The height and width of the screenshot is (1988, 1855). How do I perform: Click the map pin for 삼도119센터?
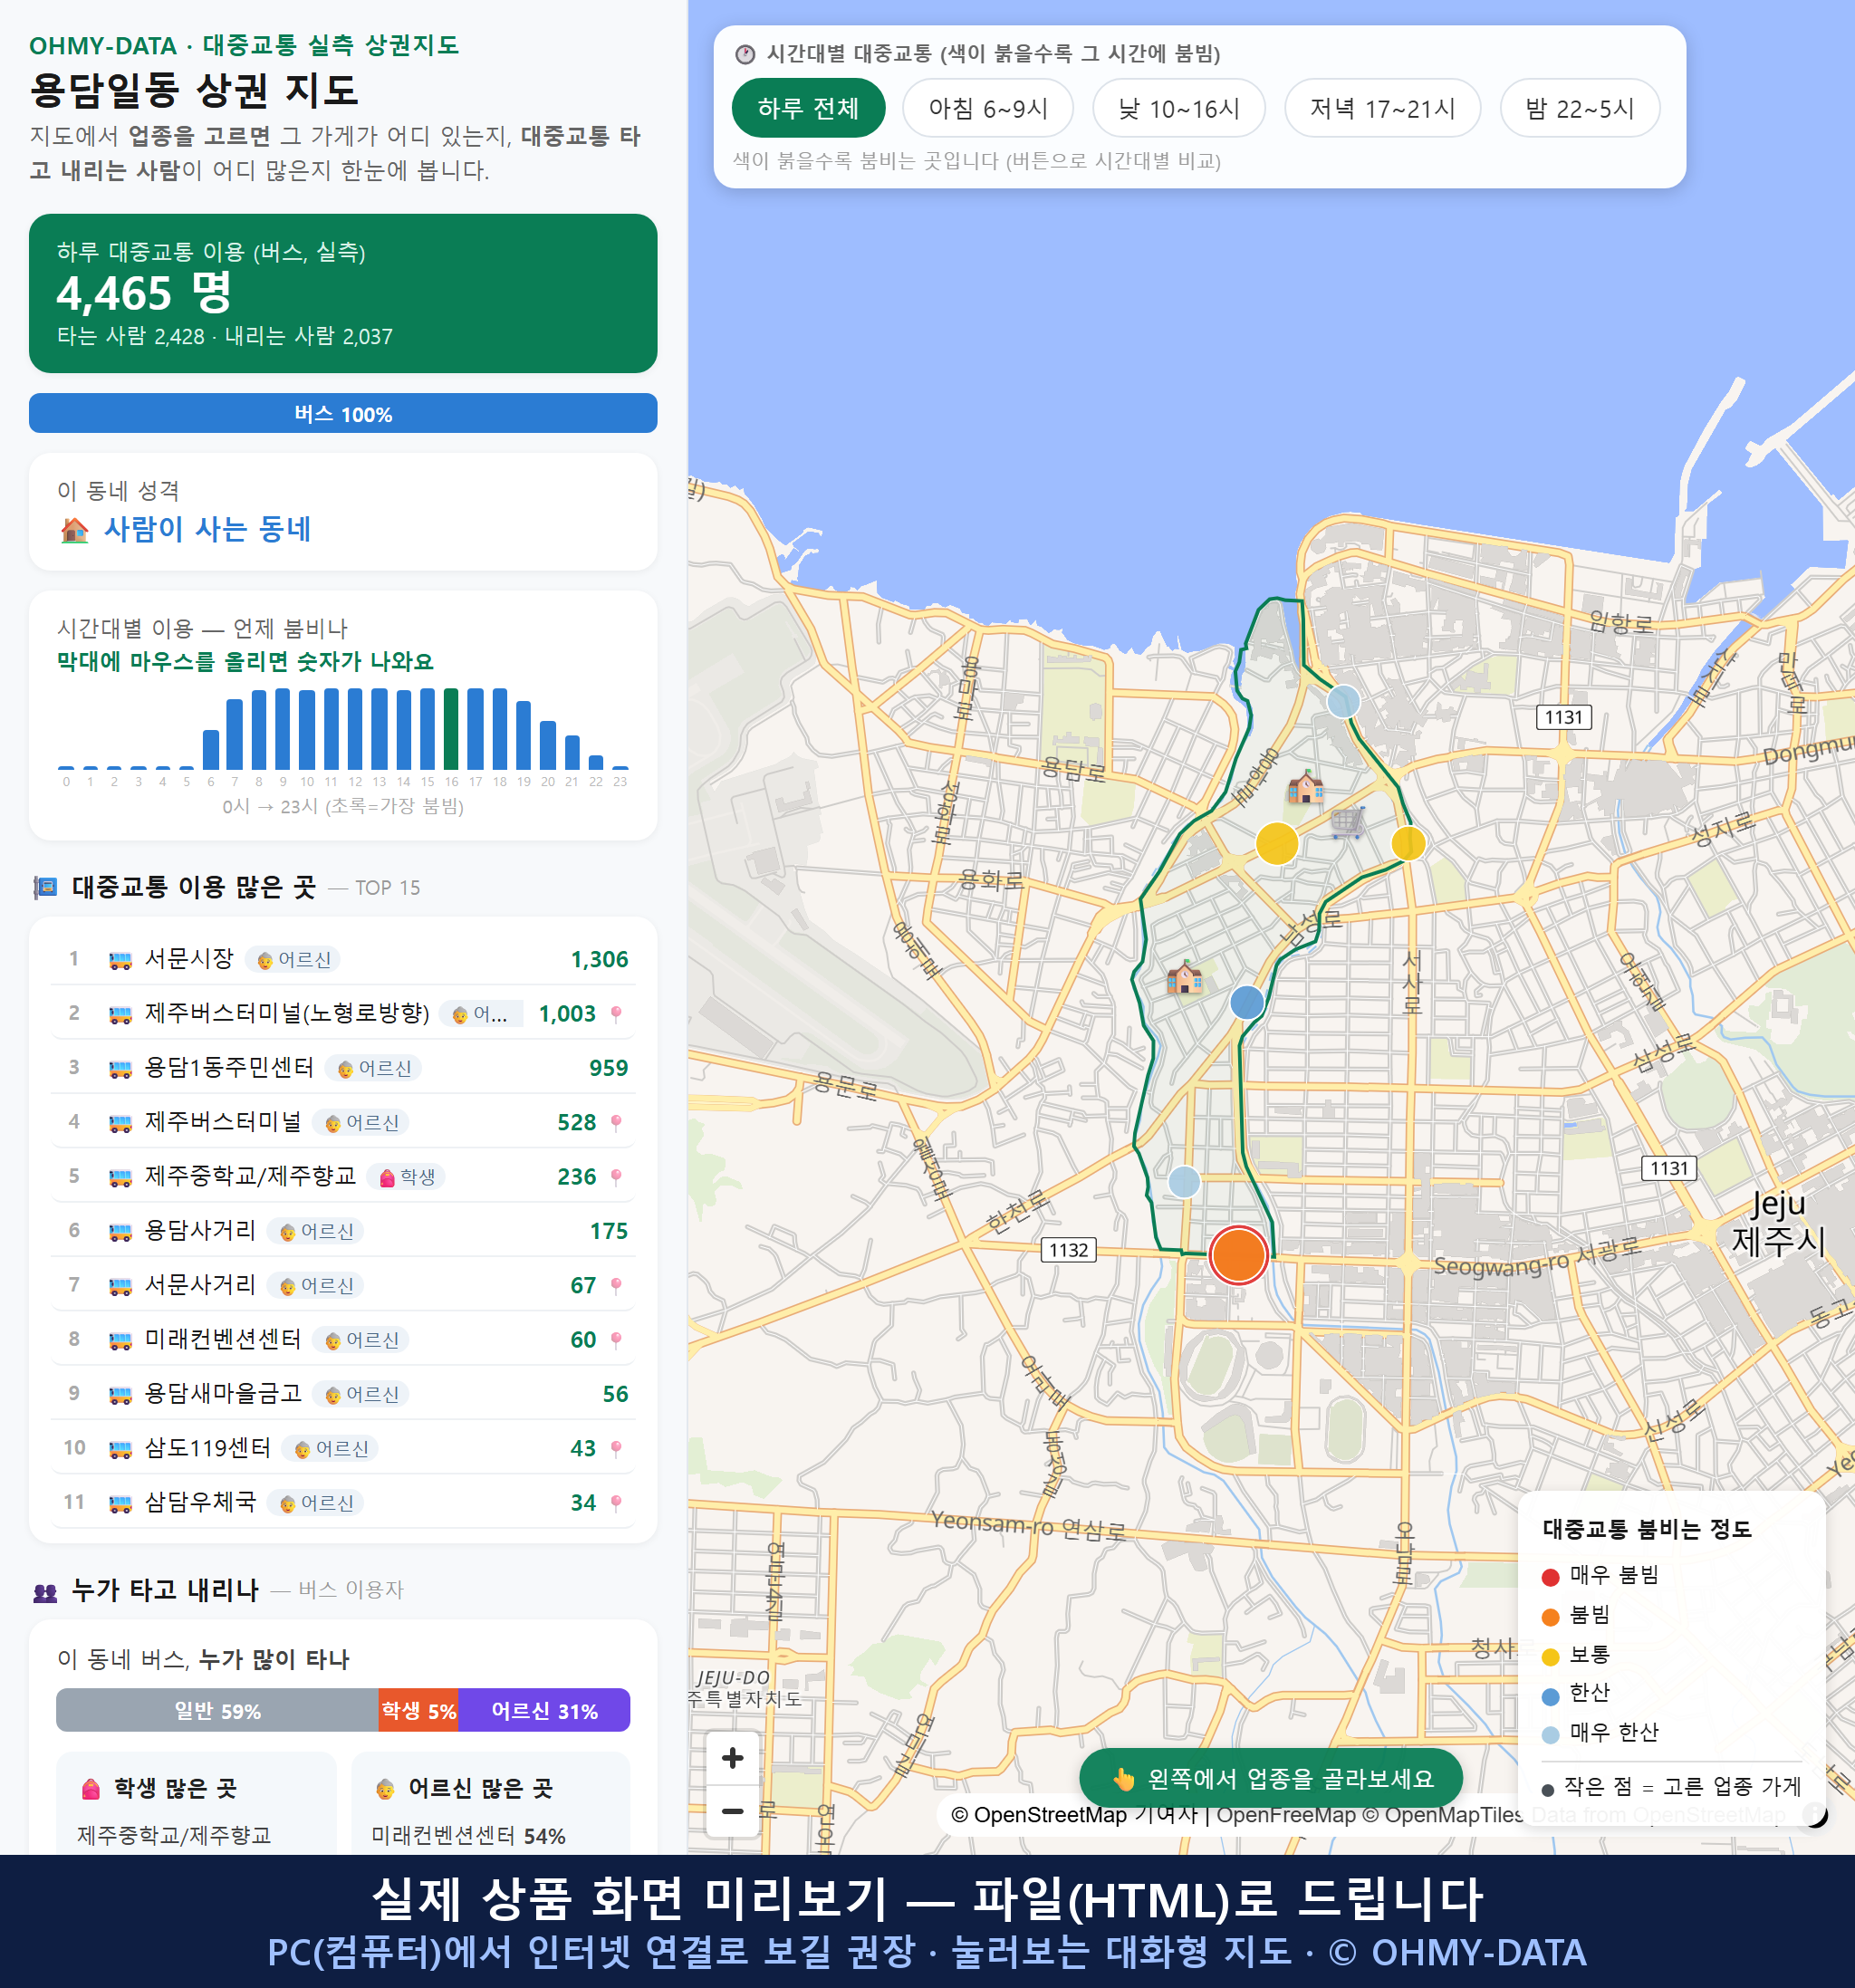[616, 1449]
